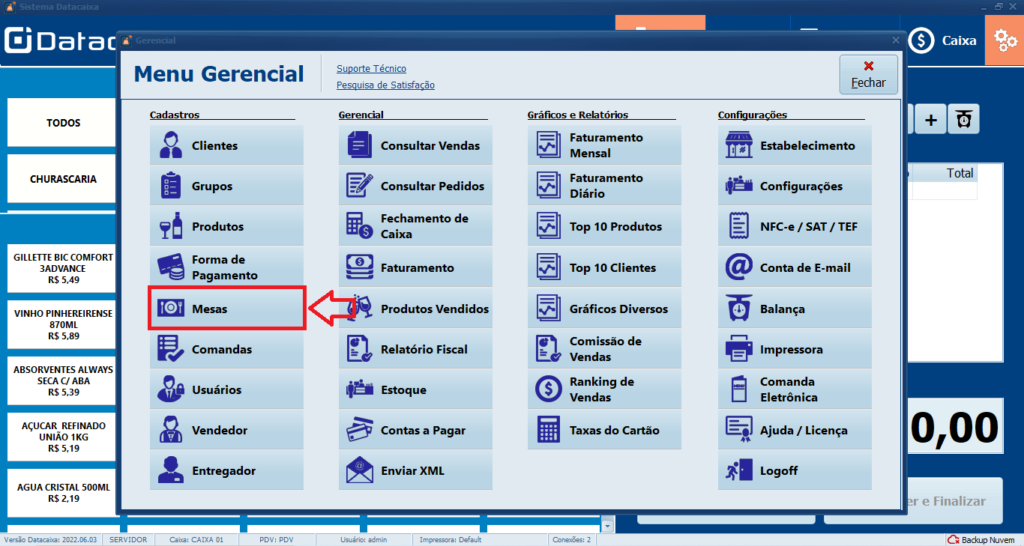
Task: Click the Taxas do Cartão calculator icon
Action: pos(548,431)
